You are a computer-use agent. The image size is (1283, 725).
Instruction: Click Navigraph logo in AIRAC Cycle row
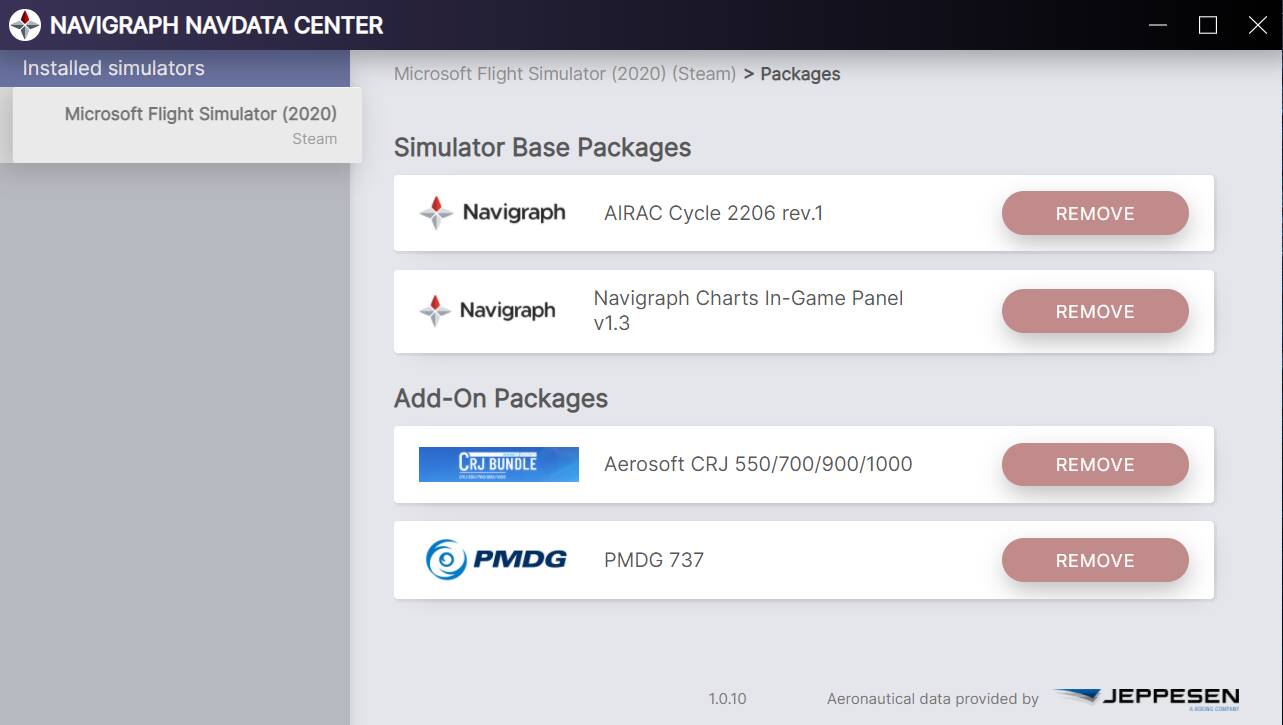[x=492, y=213]
